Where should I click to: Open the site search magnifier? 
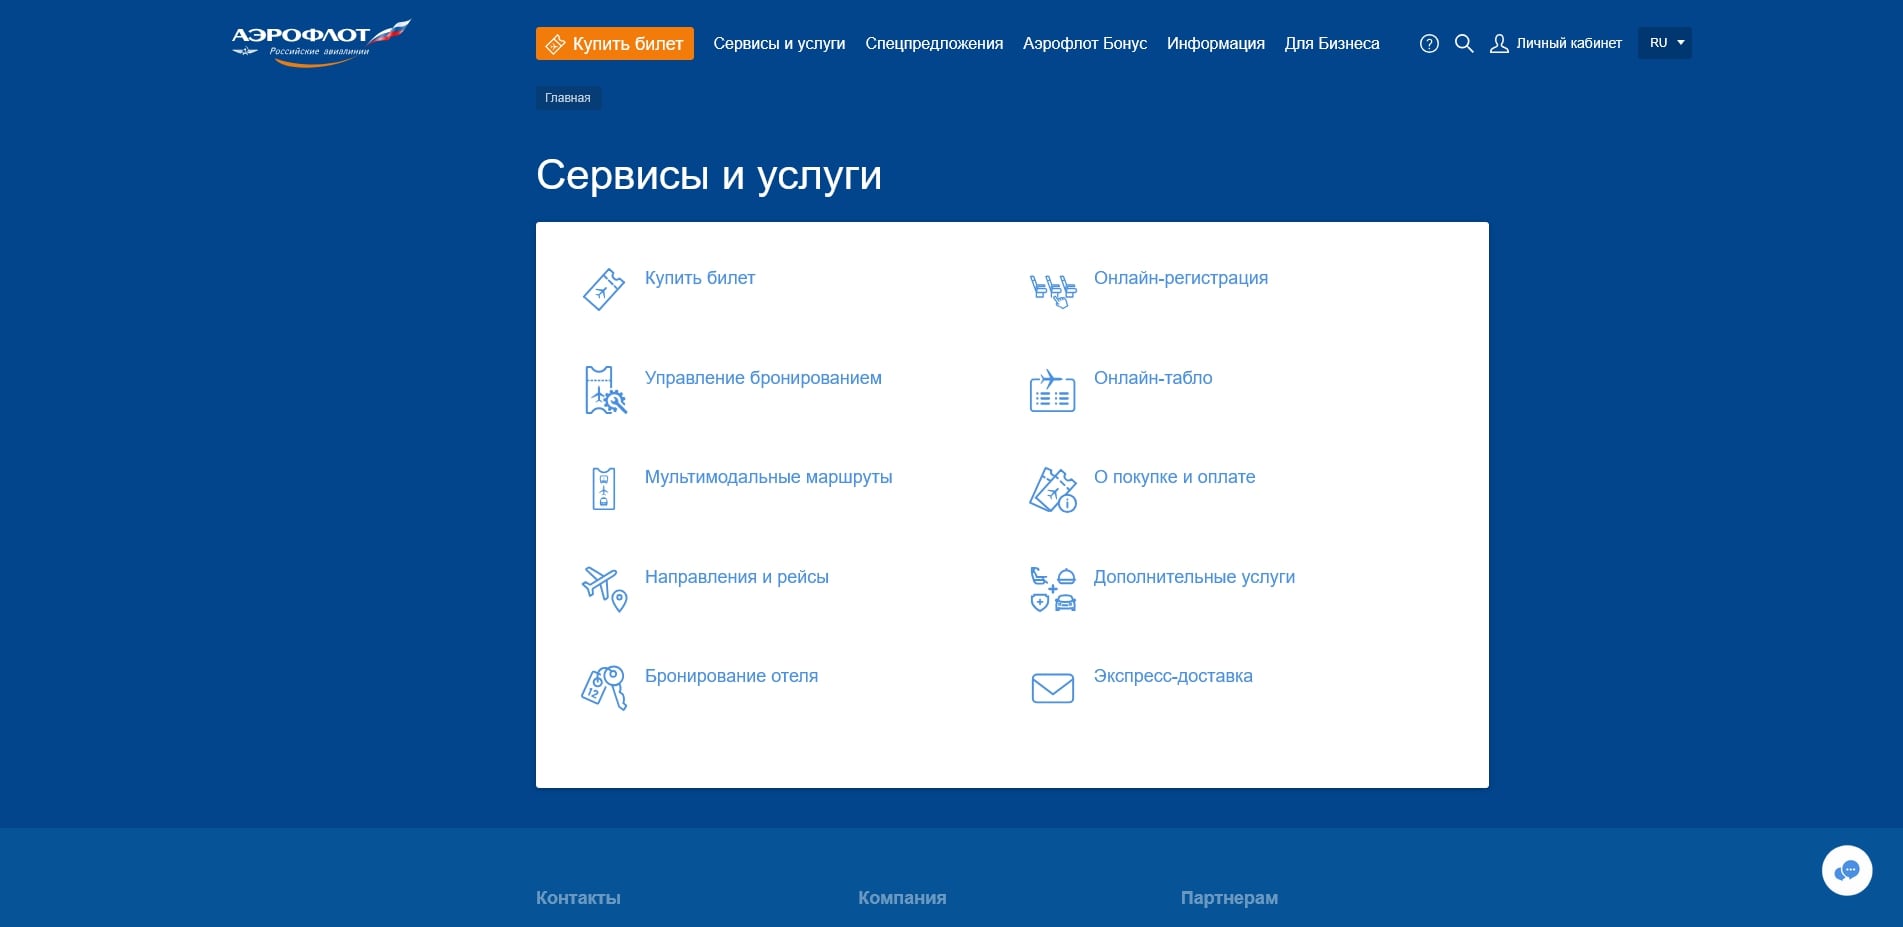point(1464,43)
